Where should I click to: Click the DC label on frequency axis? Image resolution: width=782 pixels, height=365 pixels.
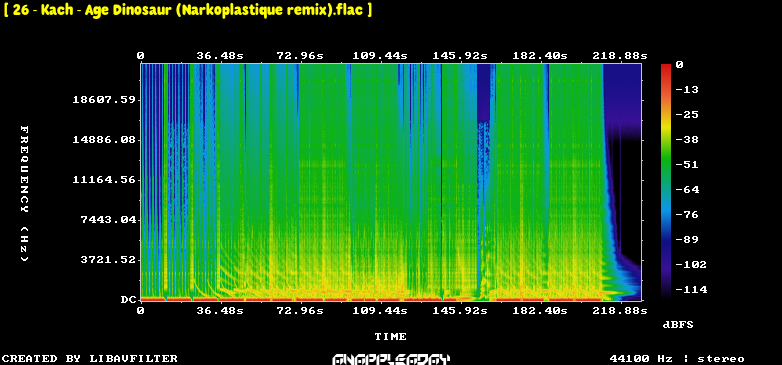pos(128,300)
